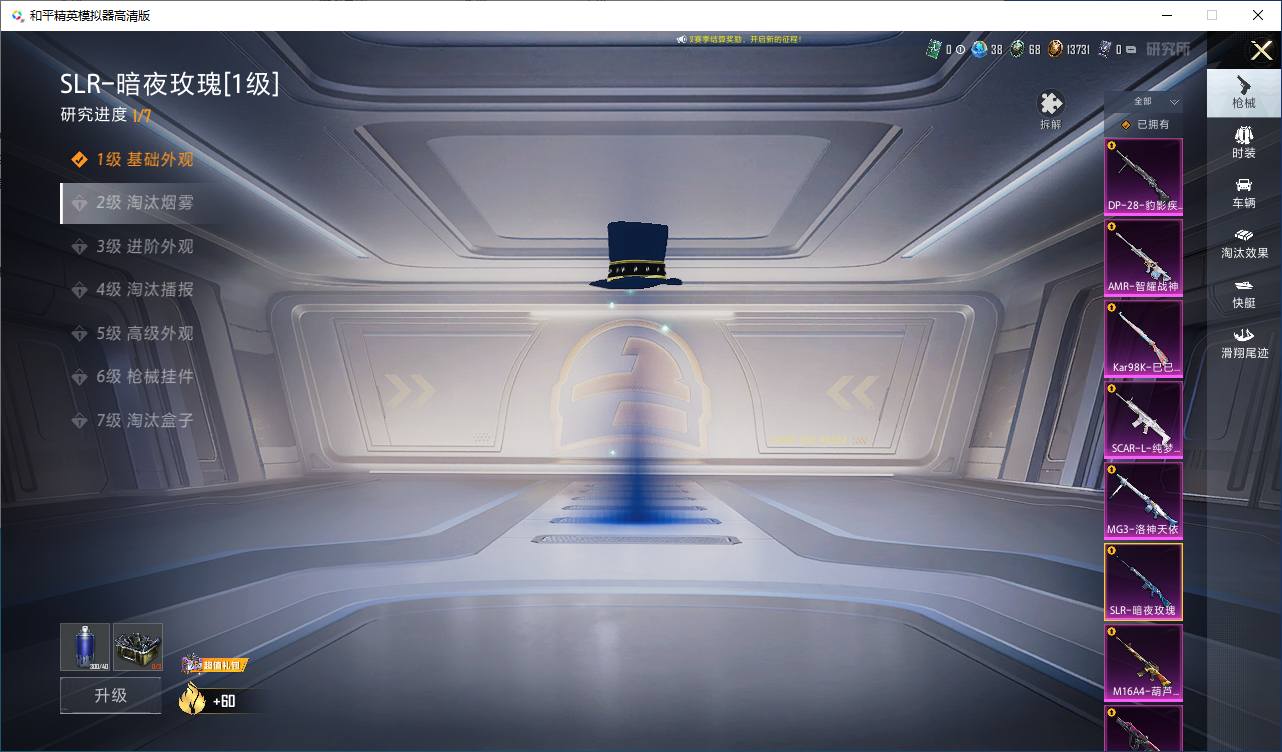This screenshot has width=1282, height=752.
Task: Toggle the 已拥有 owned filter
Action: click(x=1144, y=125)
